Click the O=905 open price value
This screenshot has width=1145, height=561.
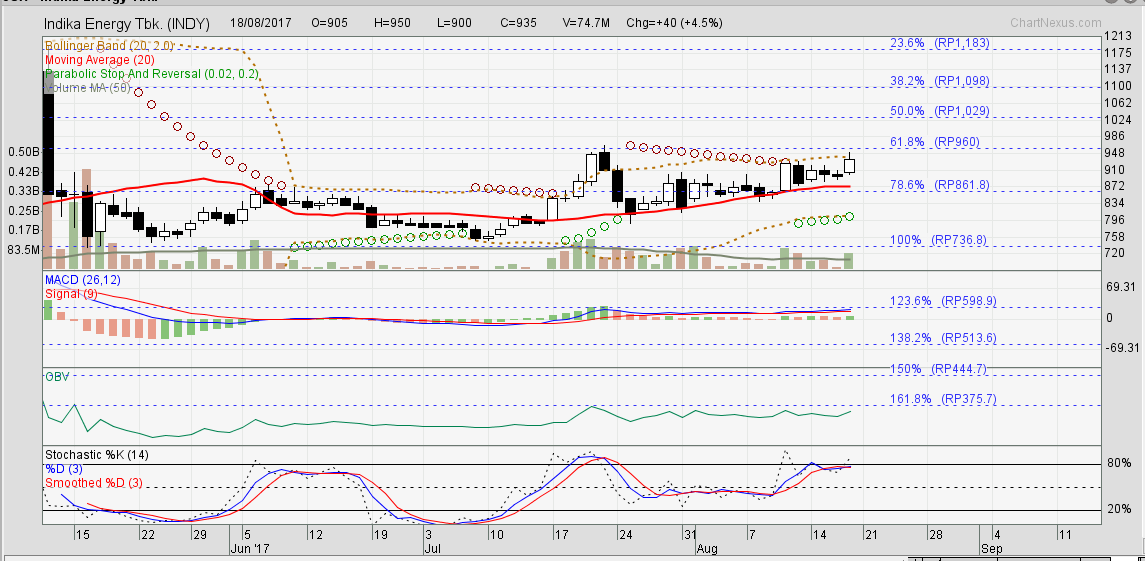pyautogui.click(x=330, y=23)
